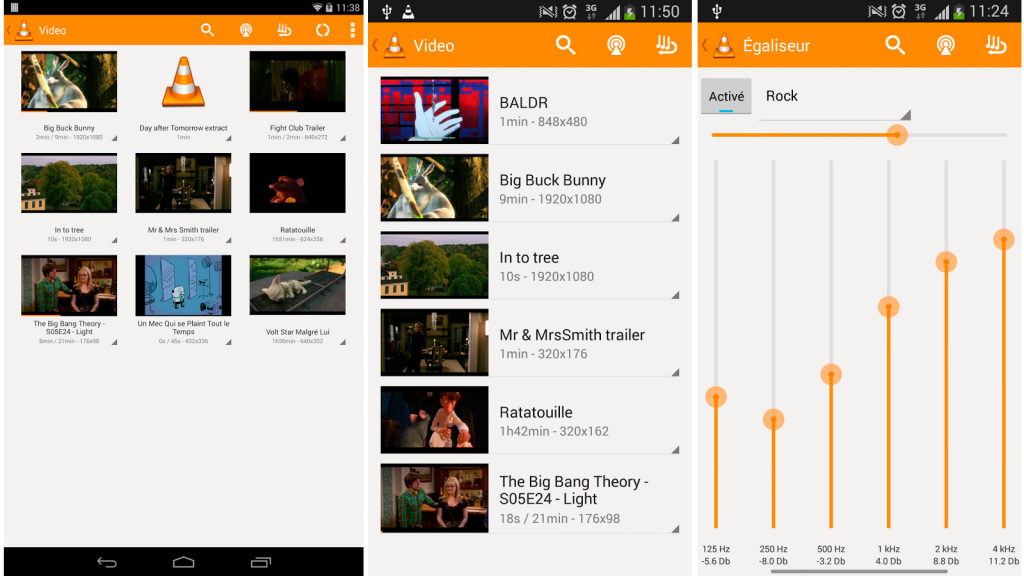Image resolution: width=1024 pixels, height=576 pixels.
Task: Open the Day after Tomorrow extract cone thumbnail
Action: 183,84
